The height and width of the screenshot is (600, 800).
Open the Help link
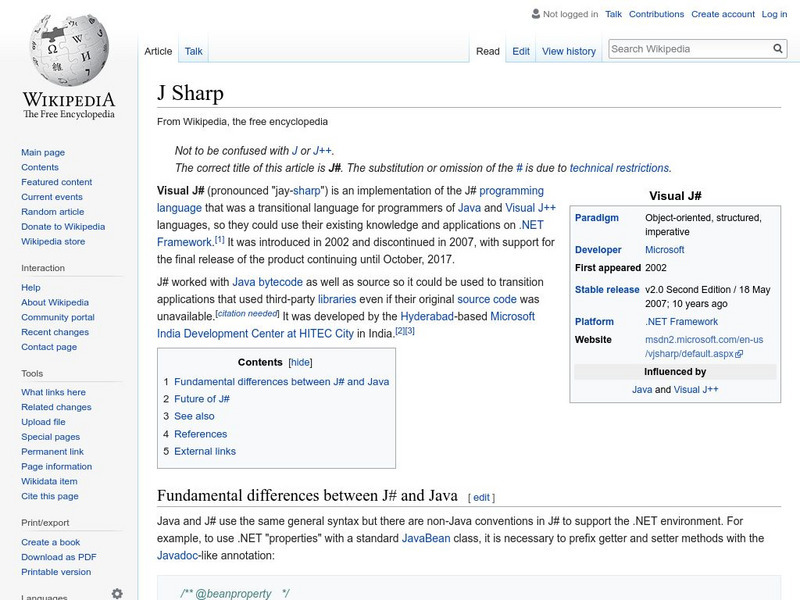click(x=31, y=287)
